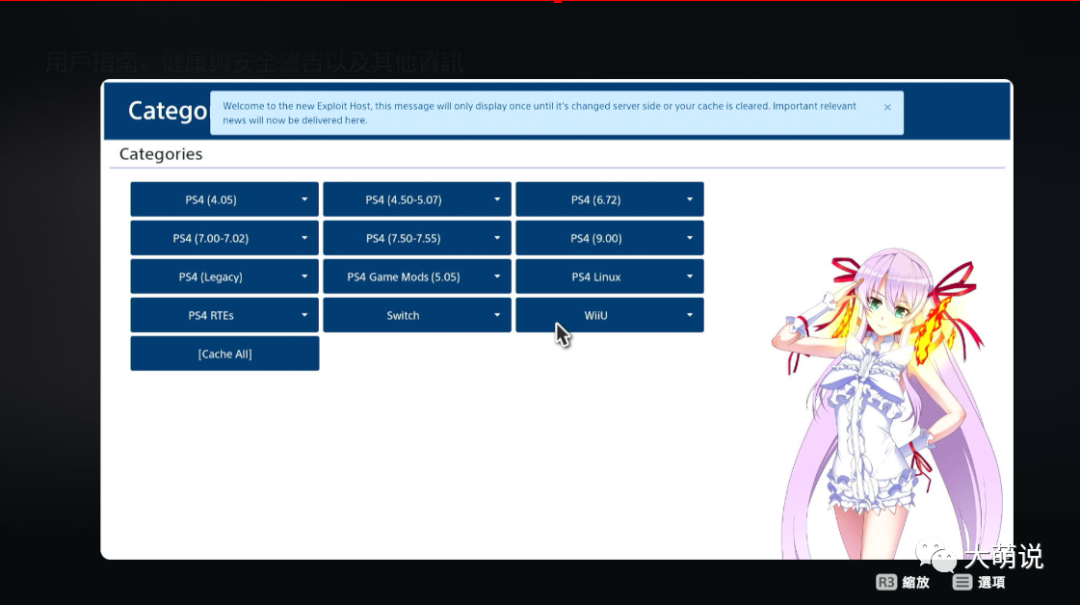Expand the PS4 (Legacy) dropdown arrow
Image resolution: width=1080 pixels, height=605 pixels.
[x=304, y=277]
